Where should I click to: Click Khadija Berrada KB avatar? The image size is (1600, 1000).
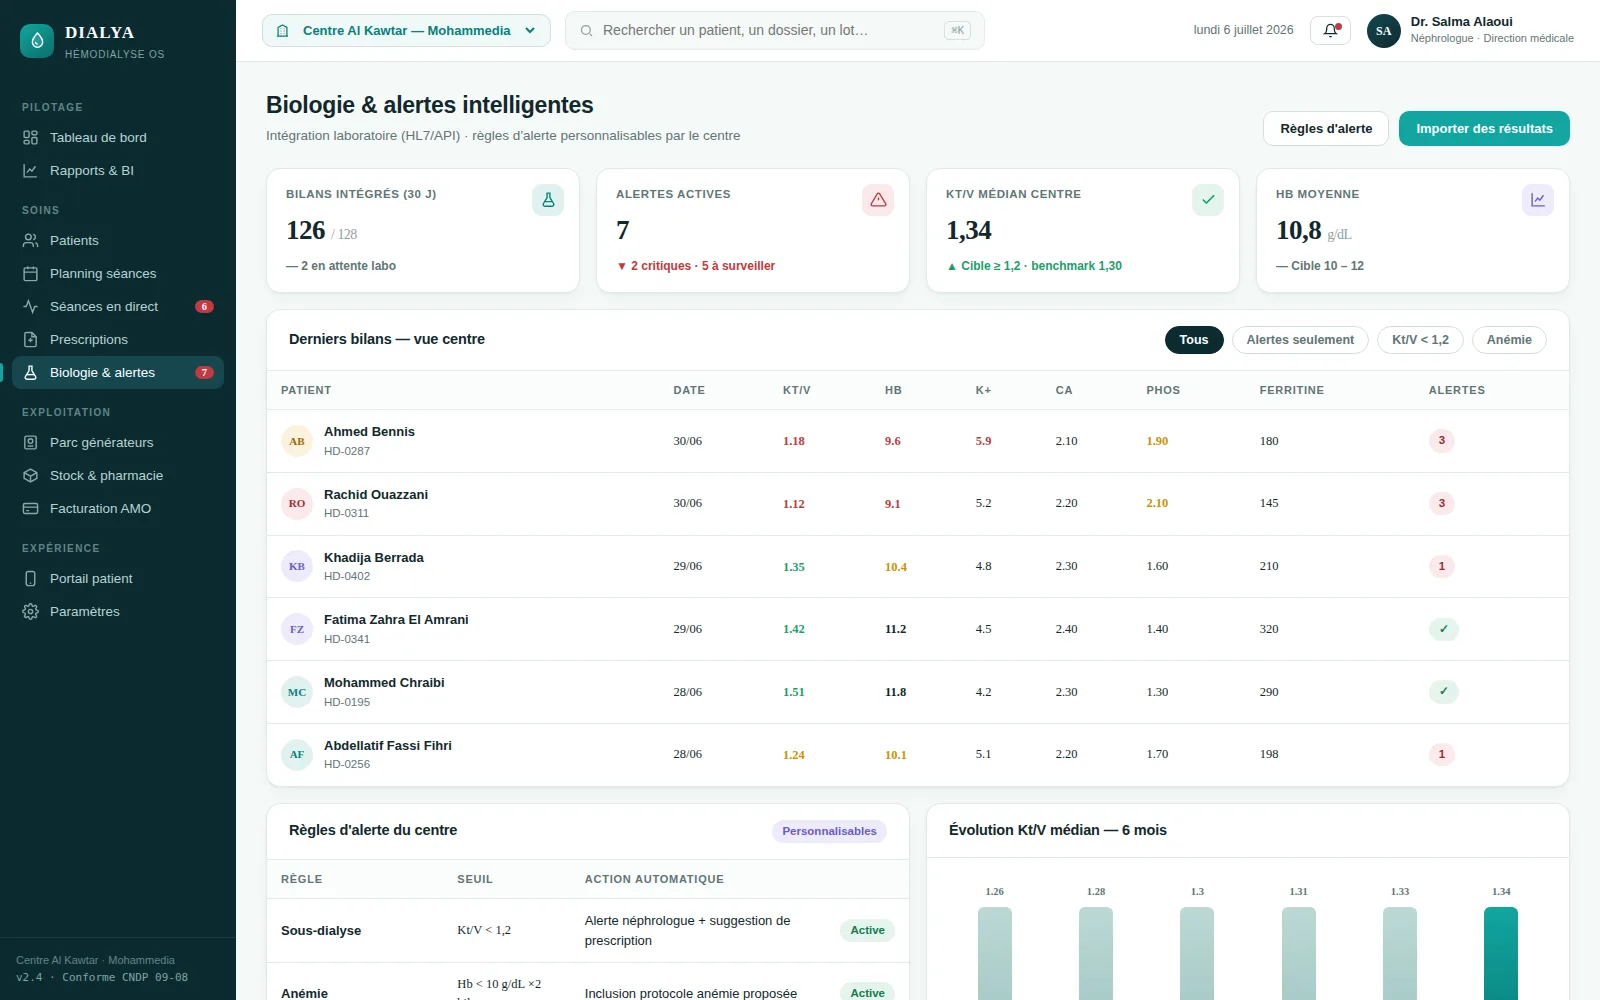(297, 566)
